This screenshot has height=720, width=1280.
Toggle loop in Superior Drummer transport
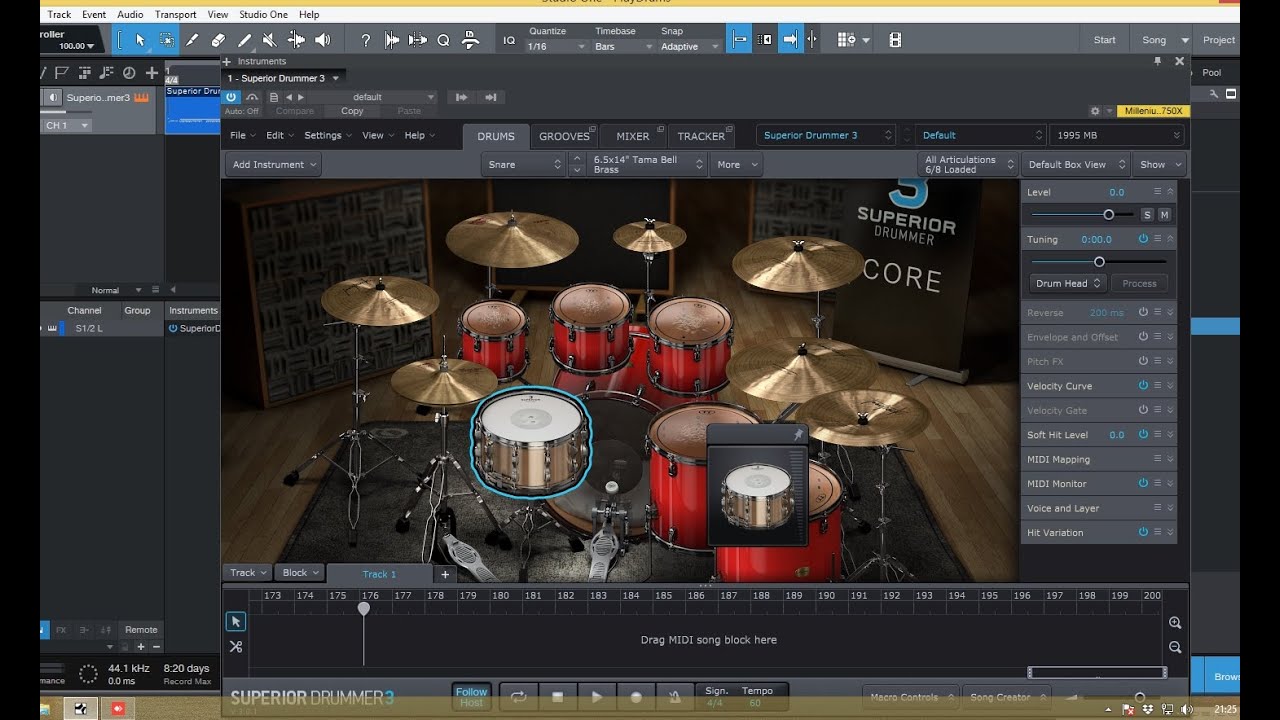tap(518, 696)
